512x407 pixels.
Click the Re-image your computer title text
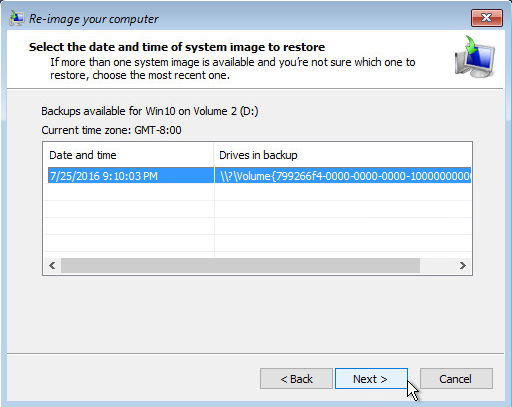pyautogui.click(x=94, y=19)
